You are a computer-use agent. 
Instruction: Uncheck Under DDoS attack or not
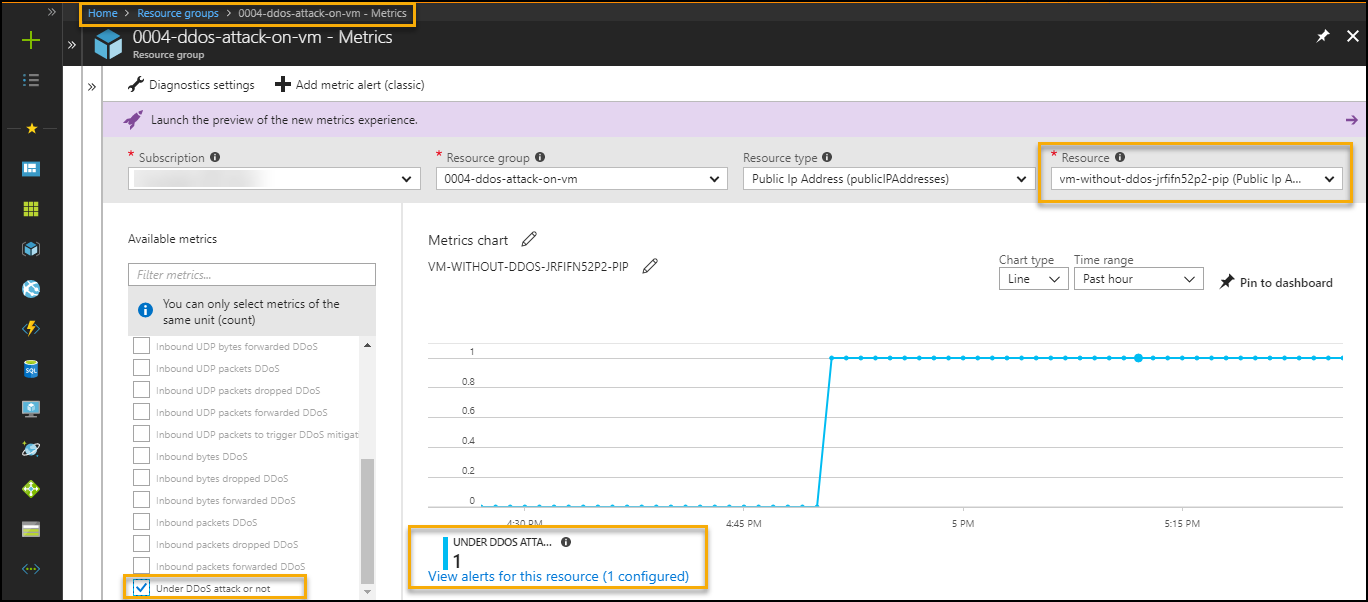141,588
